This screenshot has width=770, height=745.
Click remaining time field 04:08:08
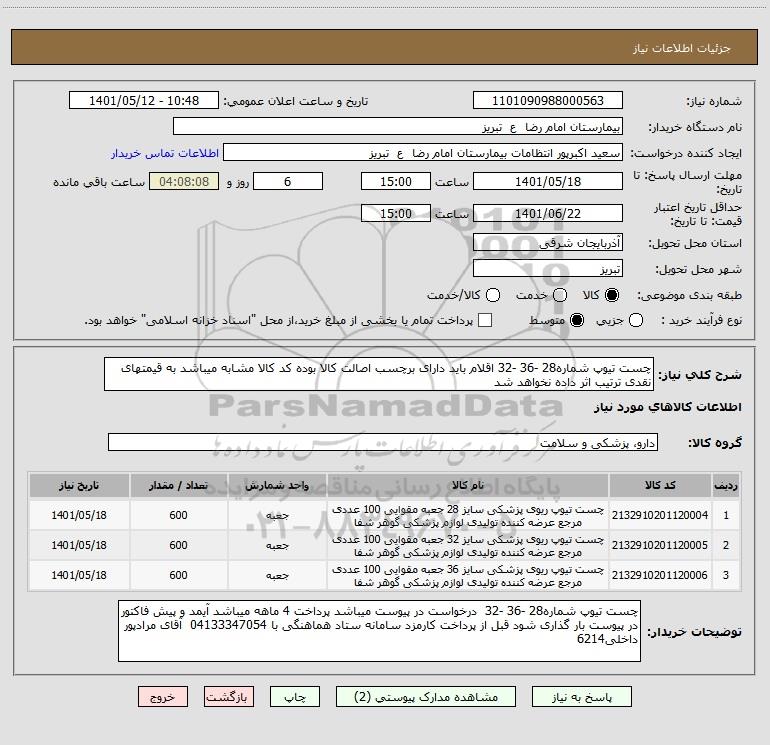point(184,181)
